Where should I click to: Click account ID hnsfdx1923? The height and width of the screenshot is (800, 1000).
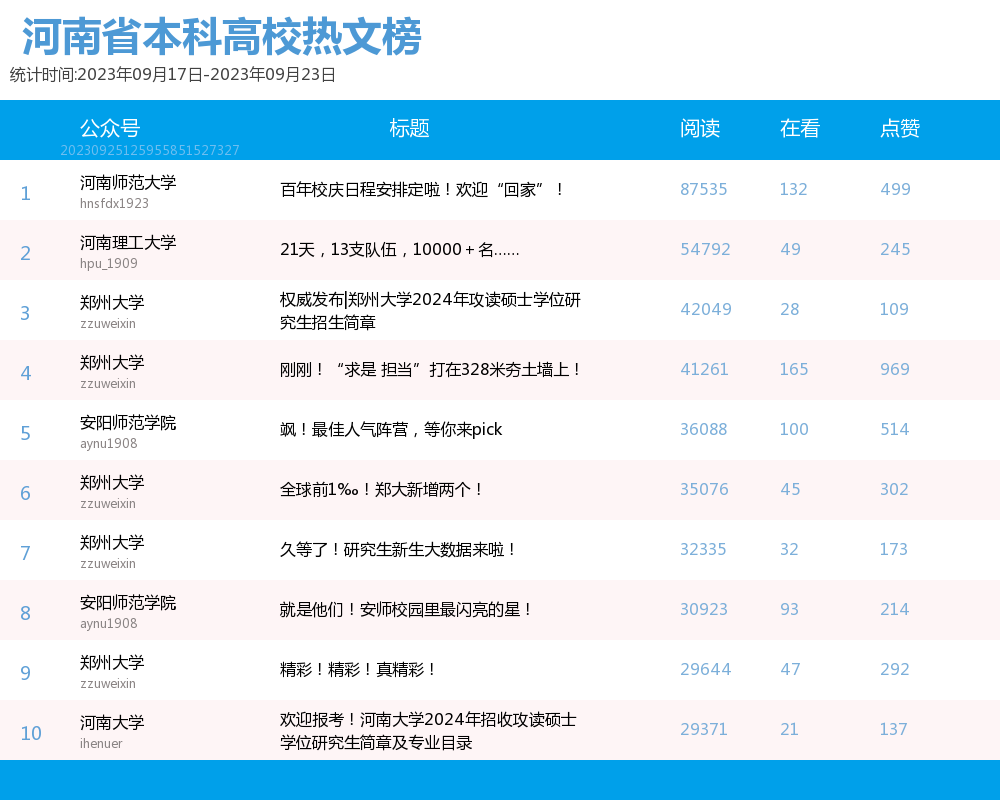click(x=114, y=204)
